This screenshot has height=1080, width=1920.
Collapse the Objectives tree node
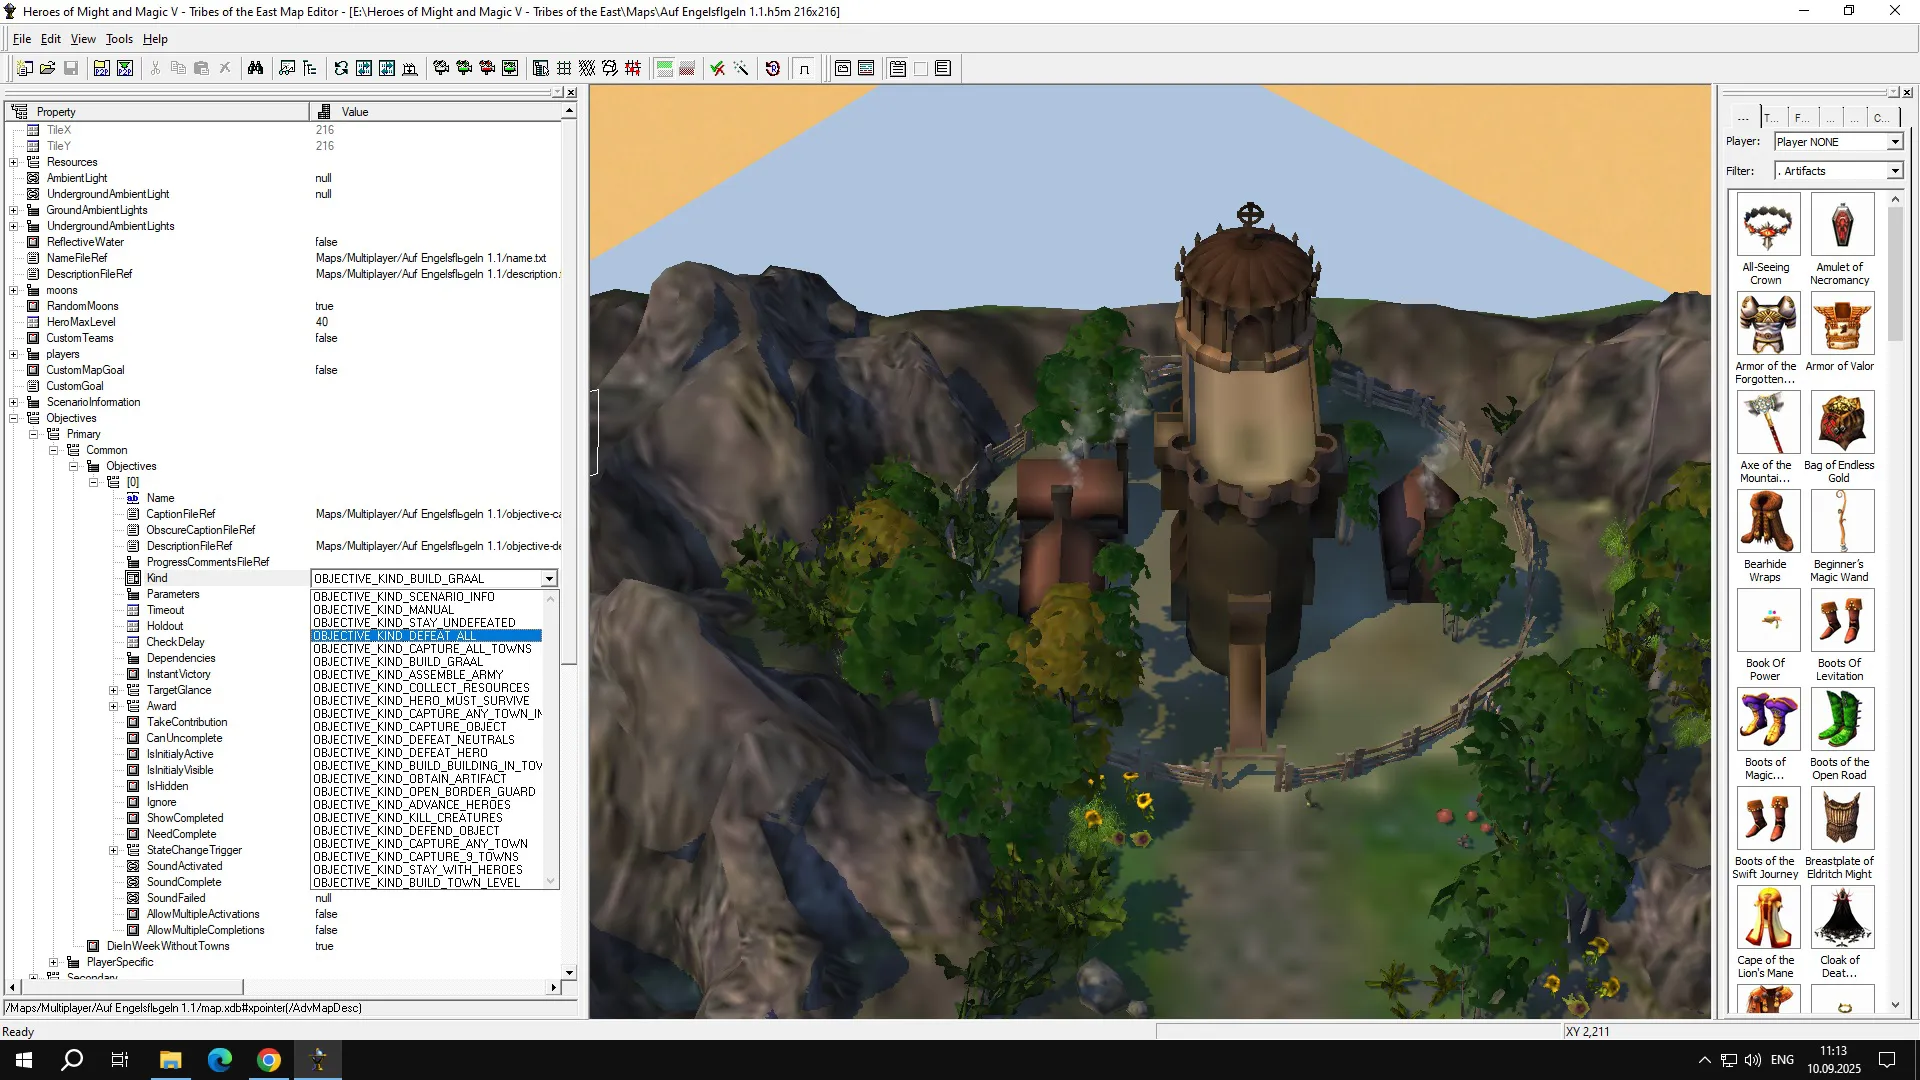[14, 418]
